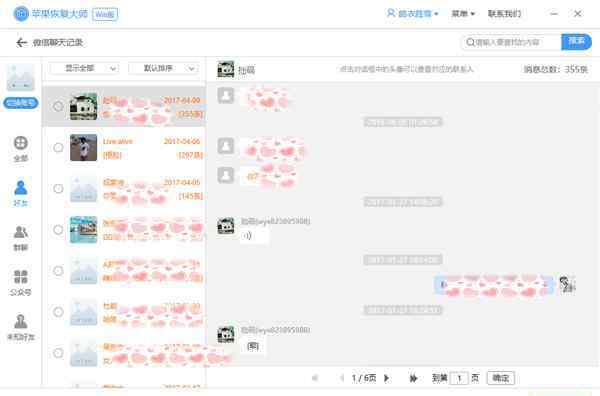Click the blue sent message bubble

tap(494, 285)
